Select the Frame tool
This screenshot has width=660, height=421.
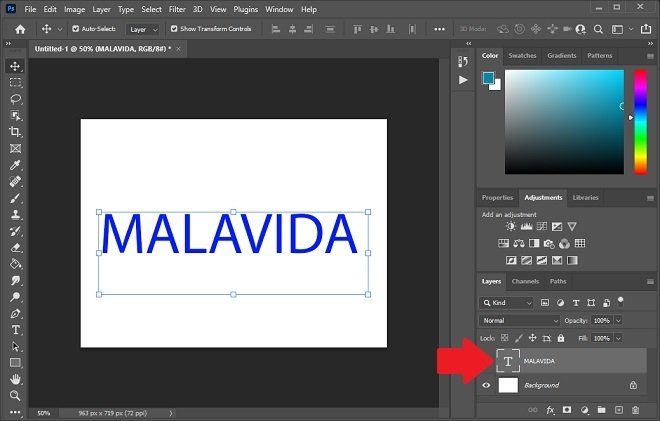(15, 148)
